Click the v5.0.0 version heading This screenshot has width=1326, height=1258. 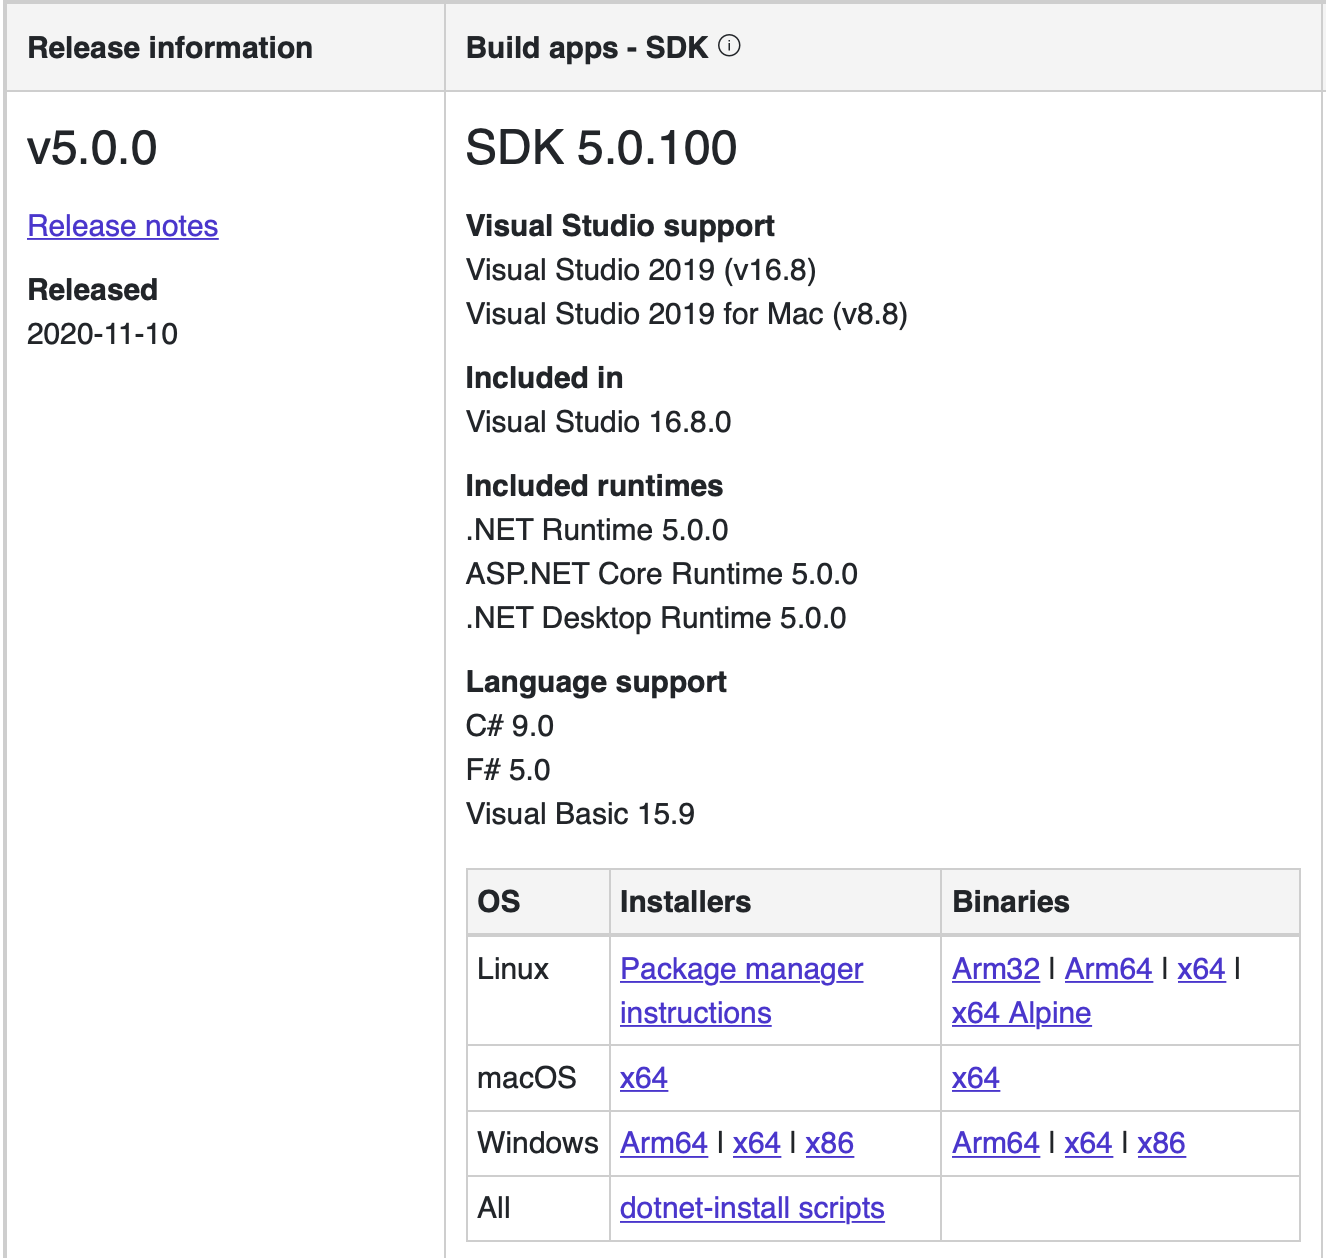click(92, 148)
